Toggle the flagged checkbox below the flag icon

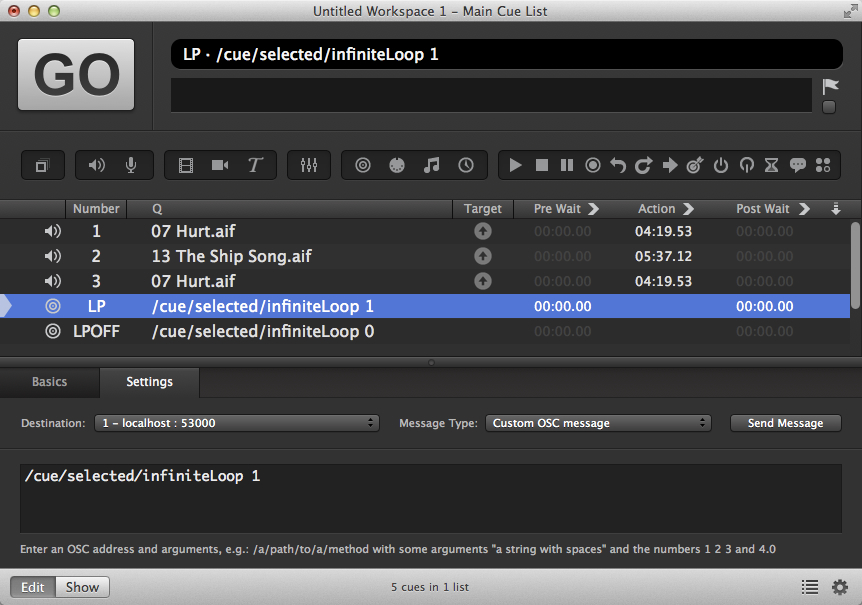pyautogui.click(x=829, y=108)
